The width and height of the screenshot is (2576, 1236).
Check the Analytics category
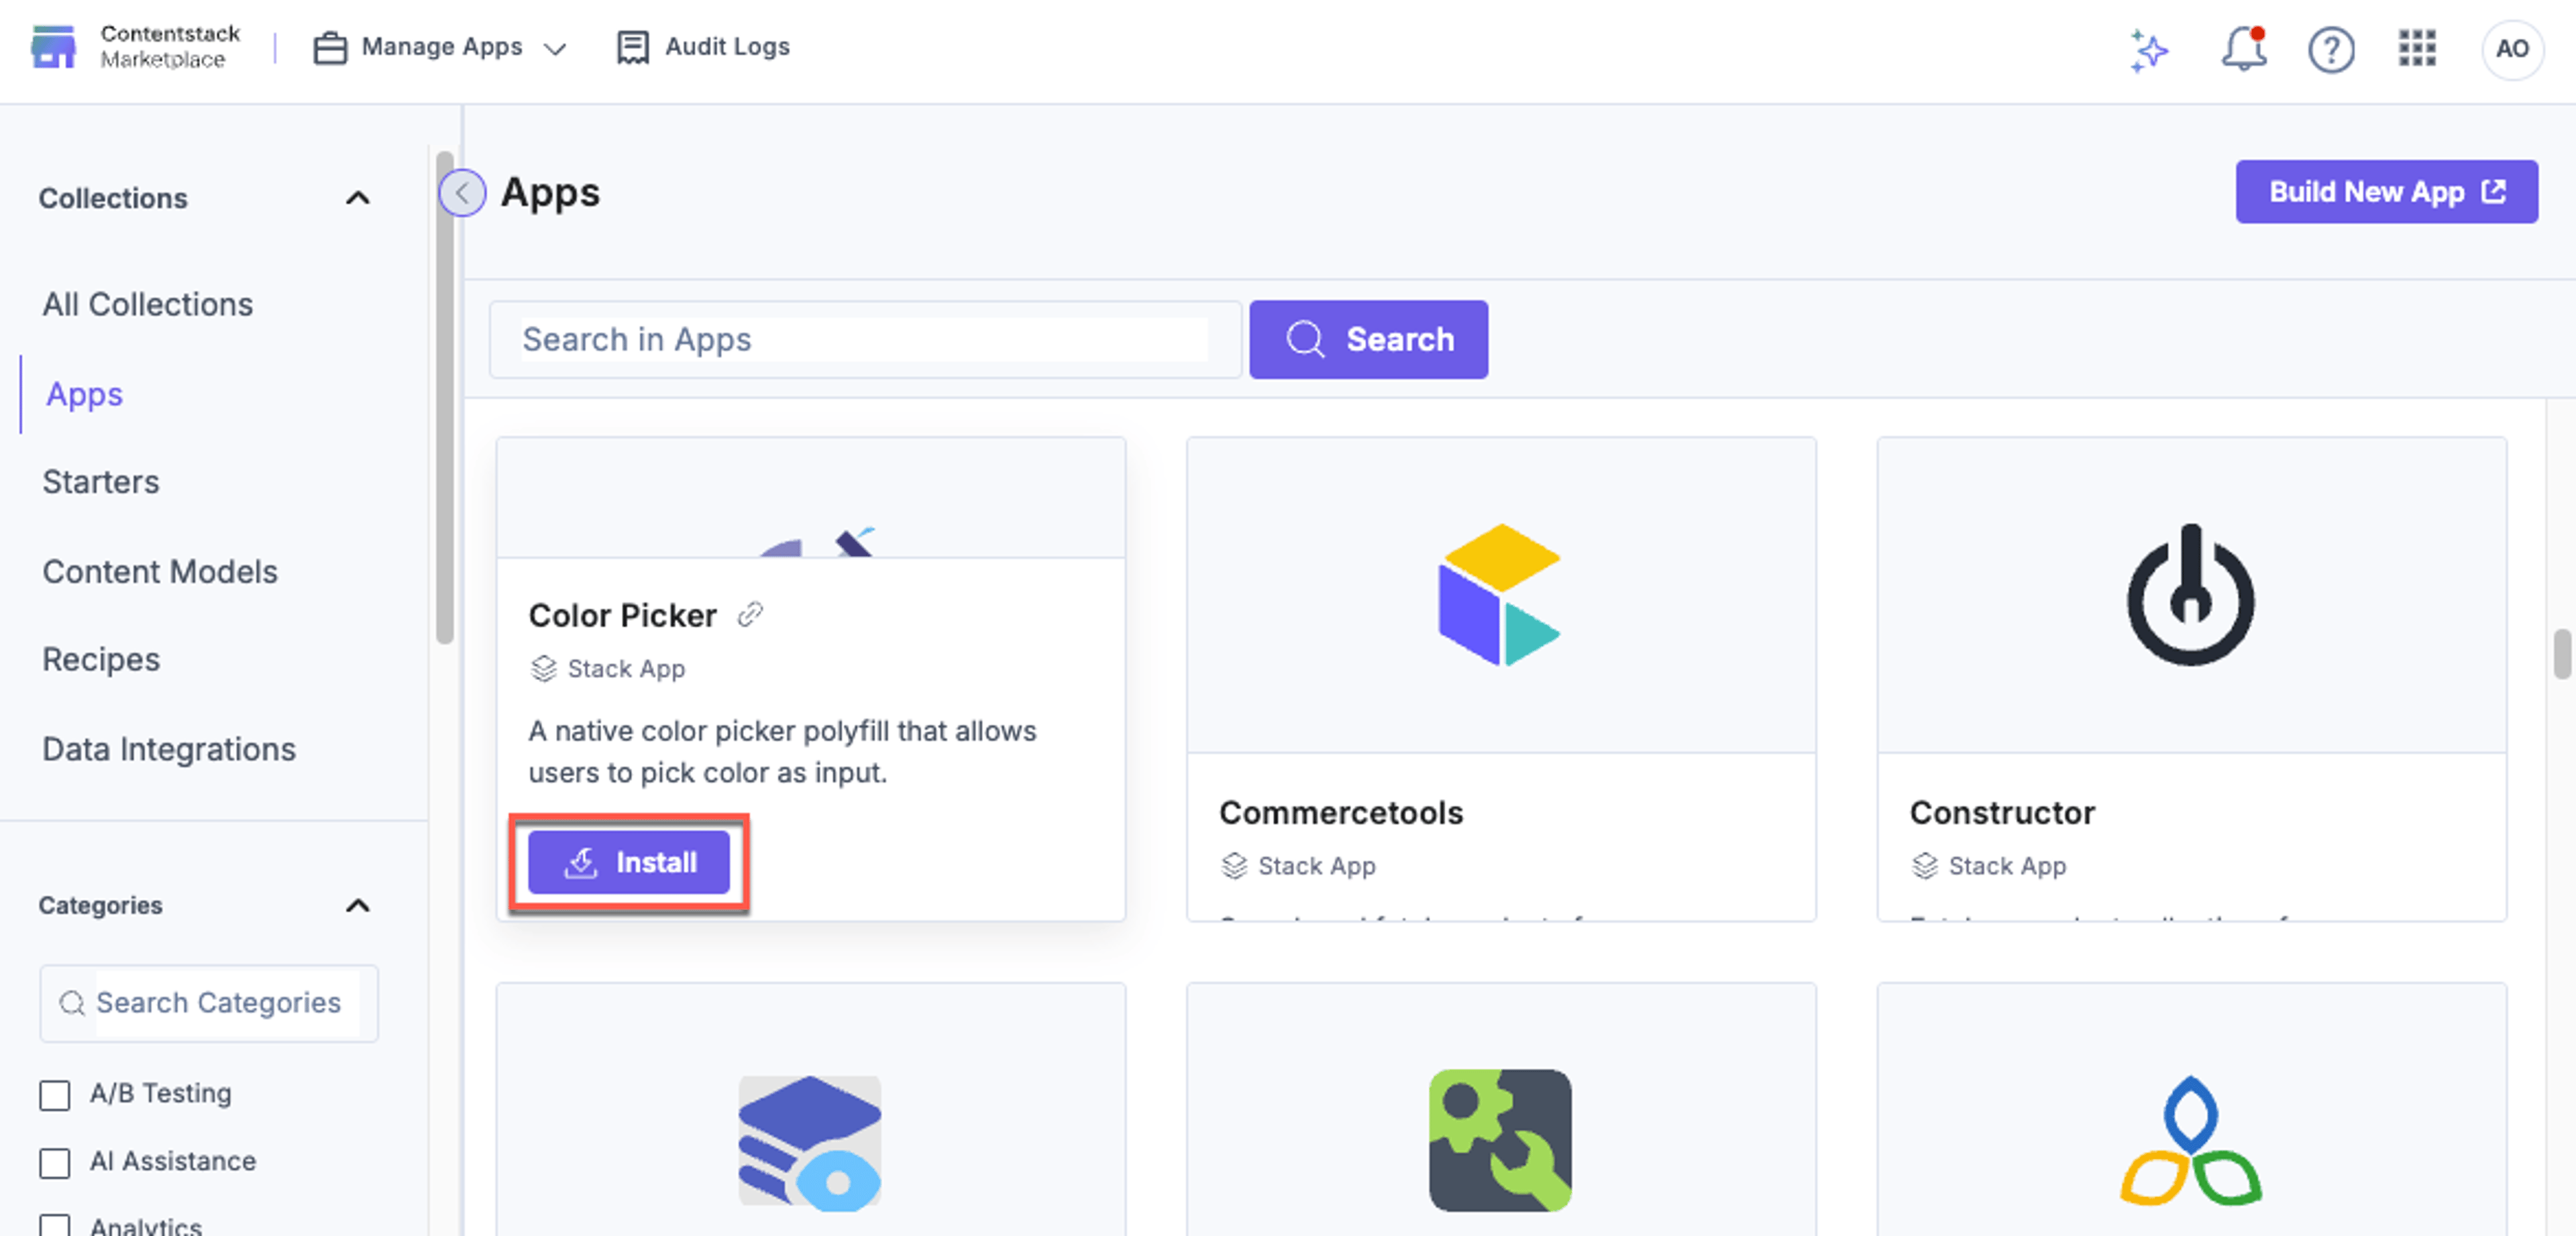tap(55, 1226)
